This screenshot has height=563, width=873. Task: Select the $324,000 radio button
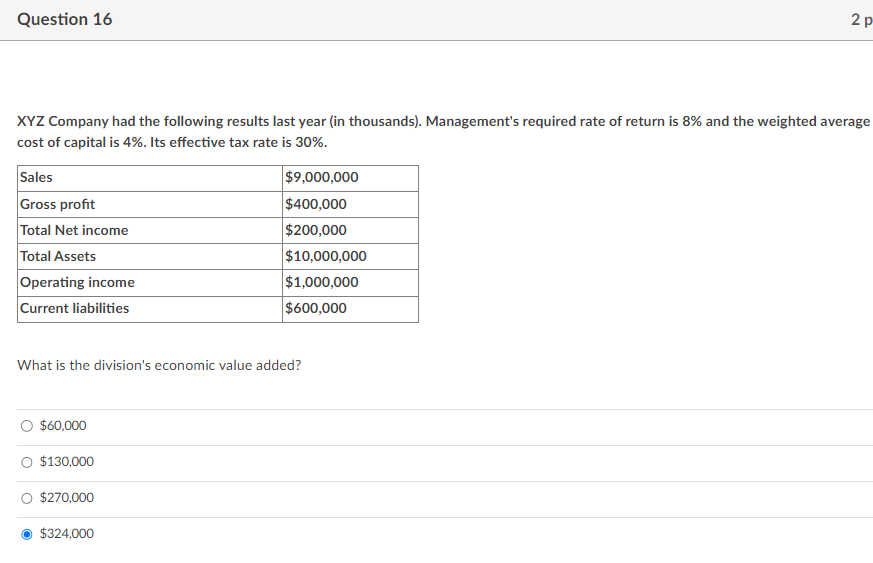27,534
